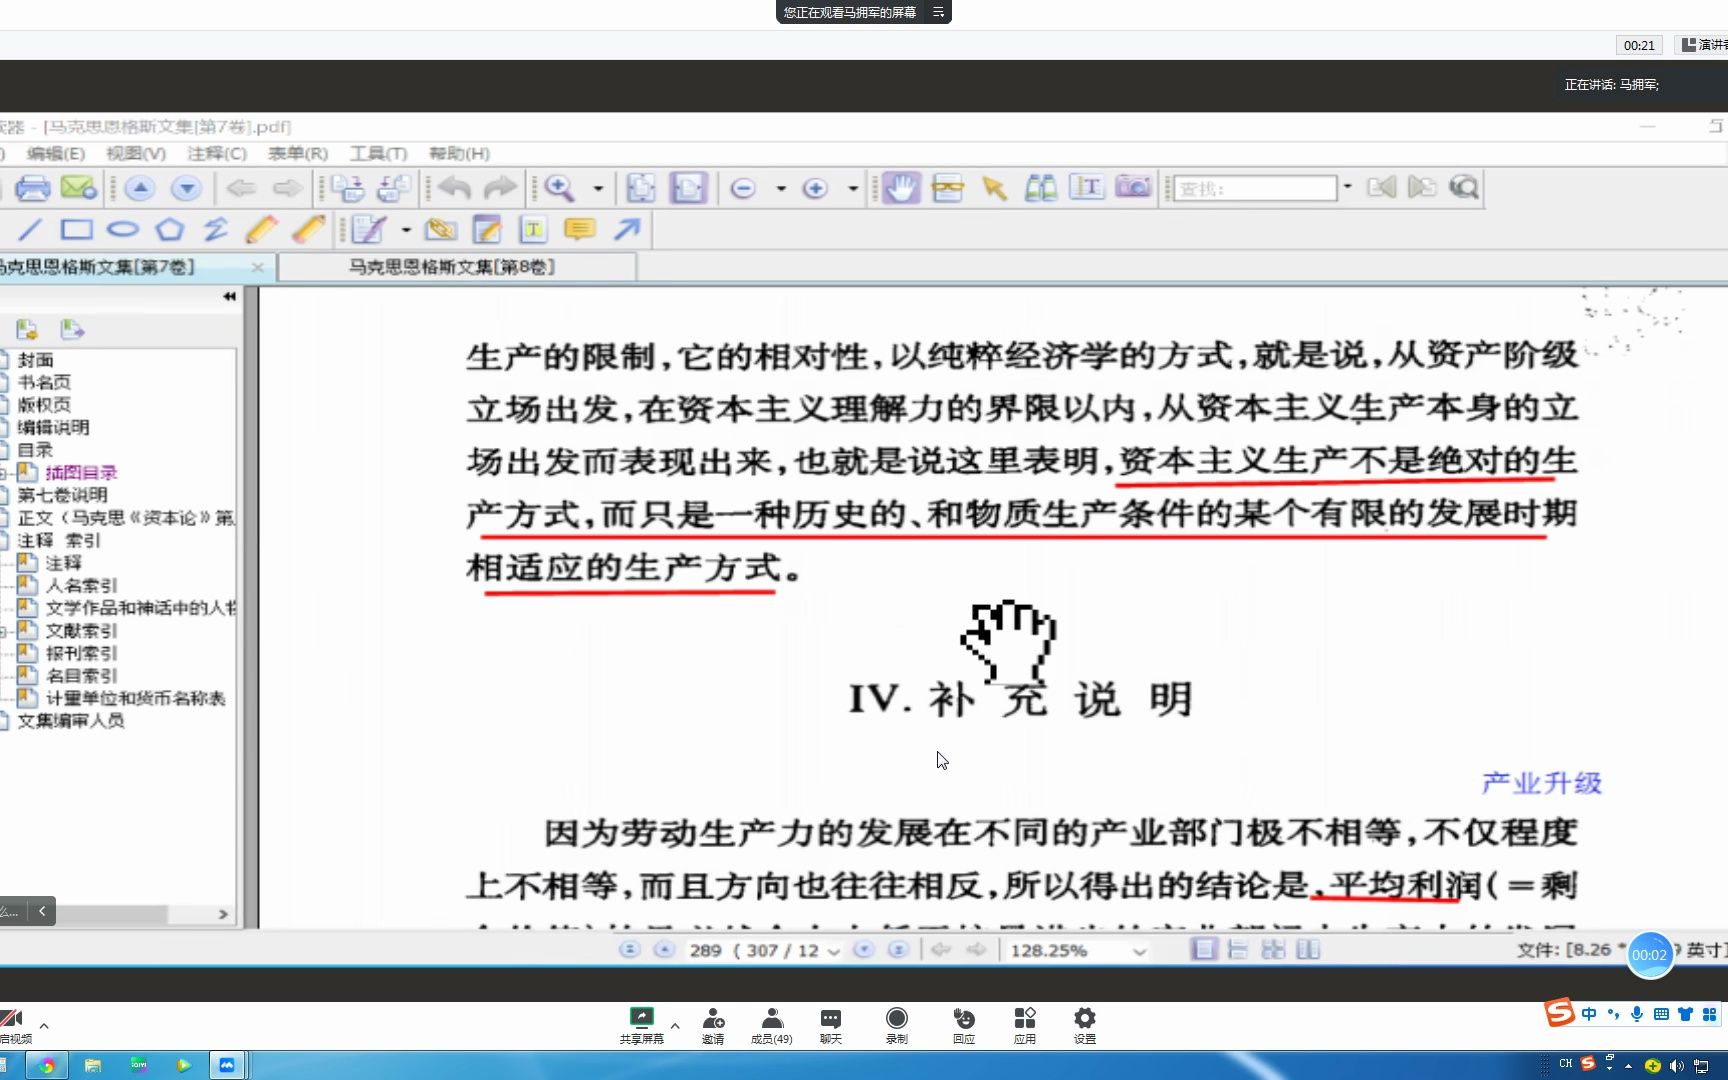Click the email document icon
The height and width of the screenshot is (1080, 1728).
point(78,188)
